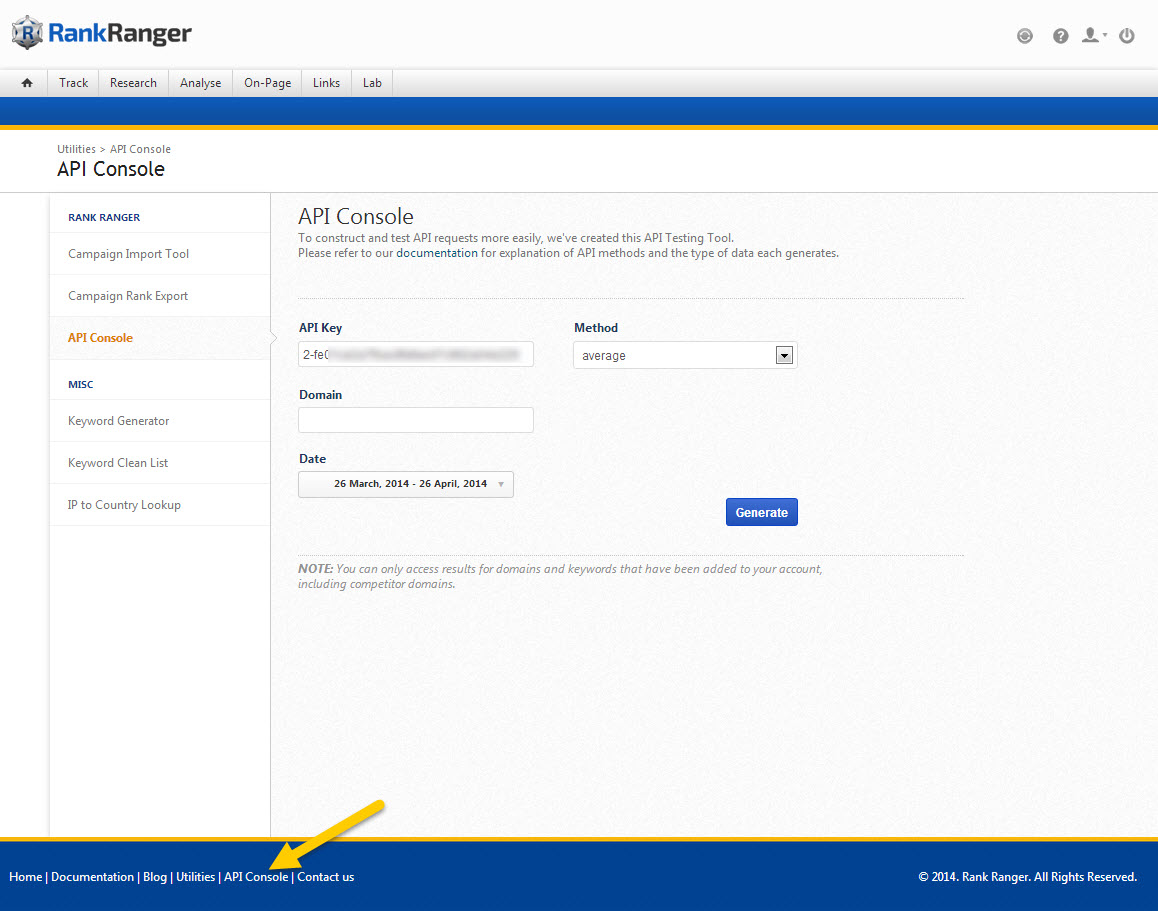Go to home via house icon
1158x911 pixels.
click(x=27, y=83)
